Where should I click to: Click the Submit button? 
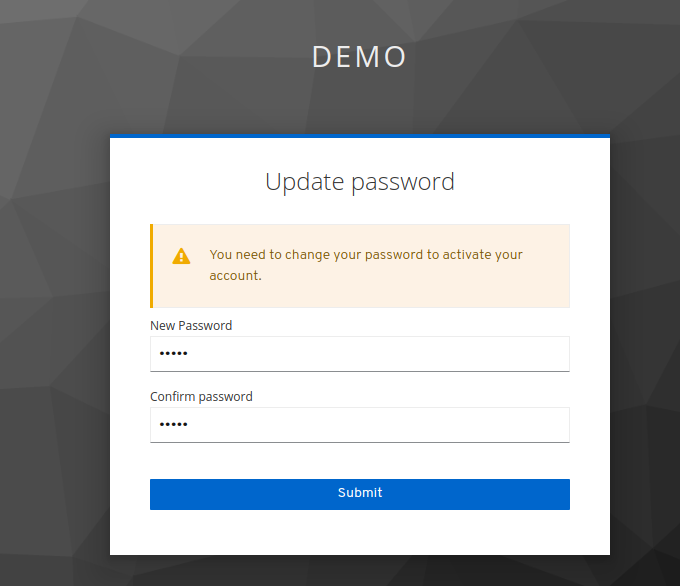point(360,494)
